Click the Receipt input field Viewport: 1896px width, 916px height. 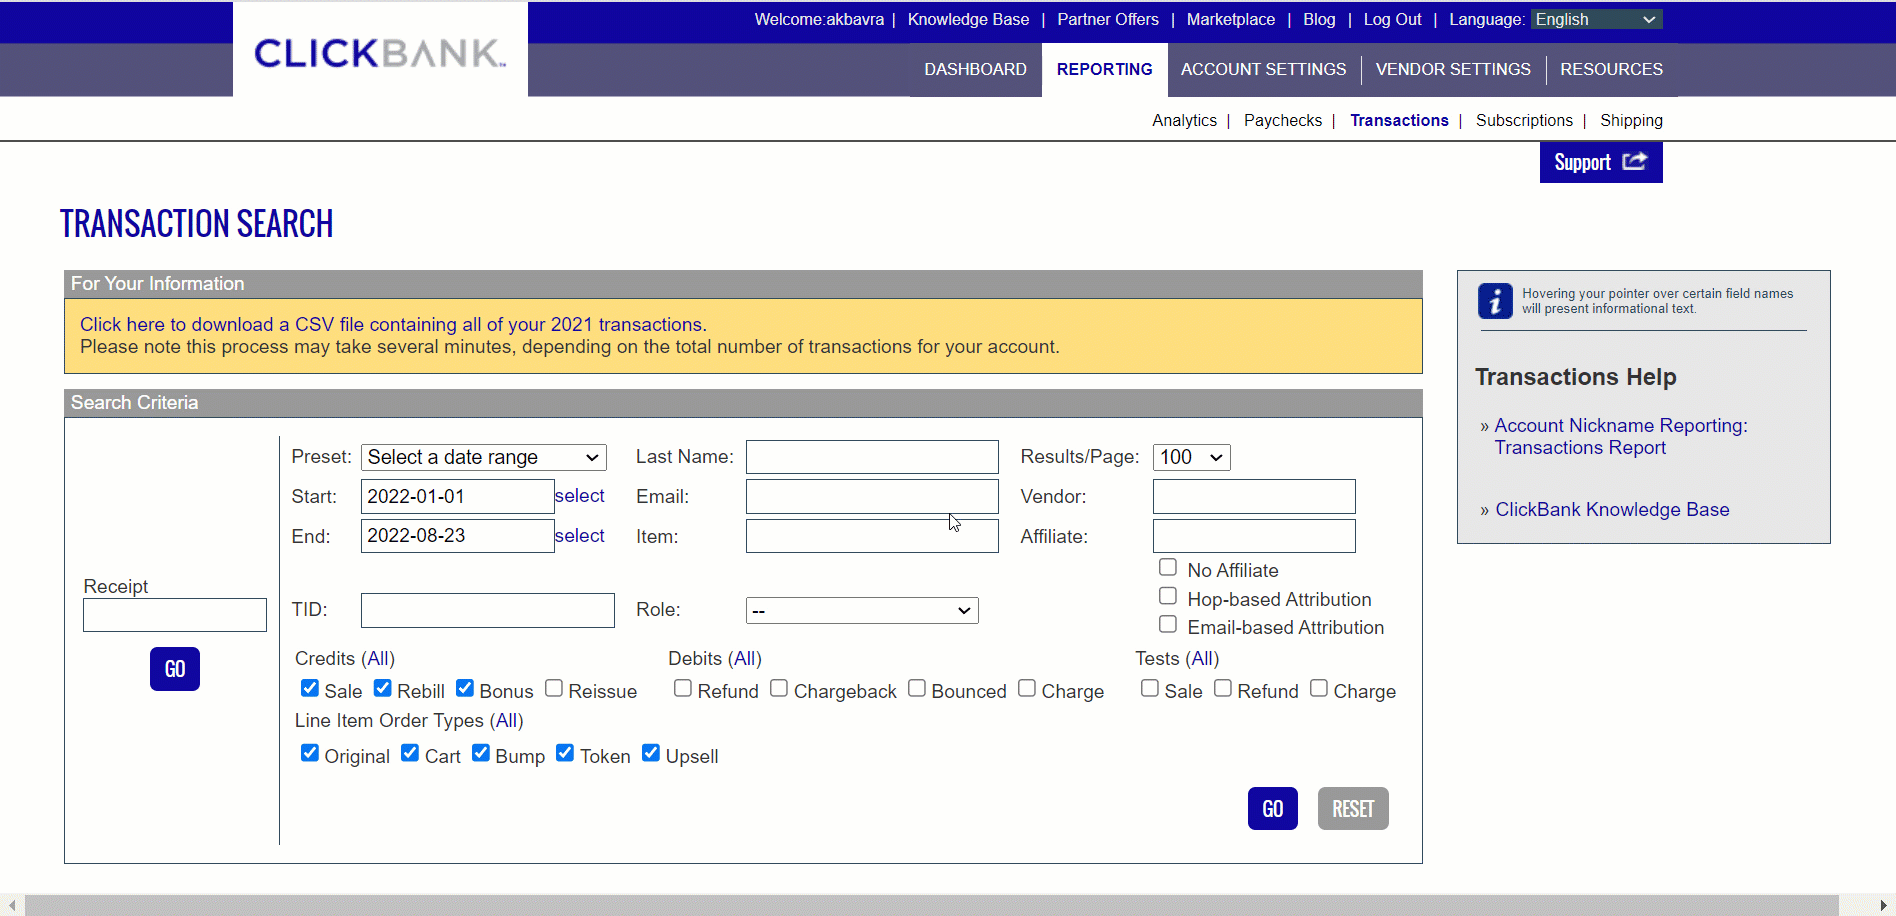175,615
